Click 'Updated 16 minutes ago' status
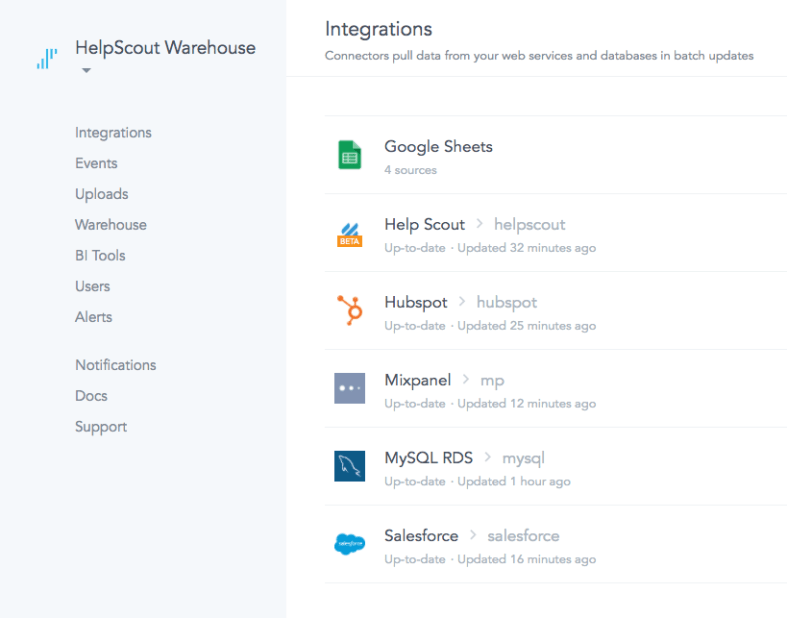787x618 pixels. [x=527, y=559]
